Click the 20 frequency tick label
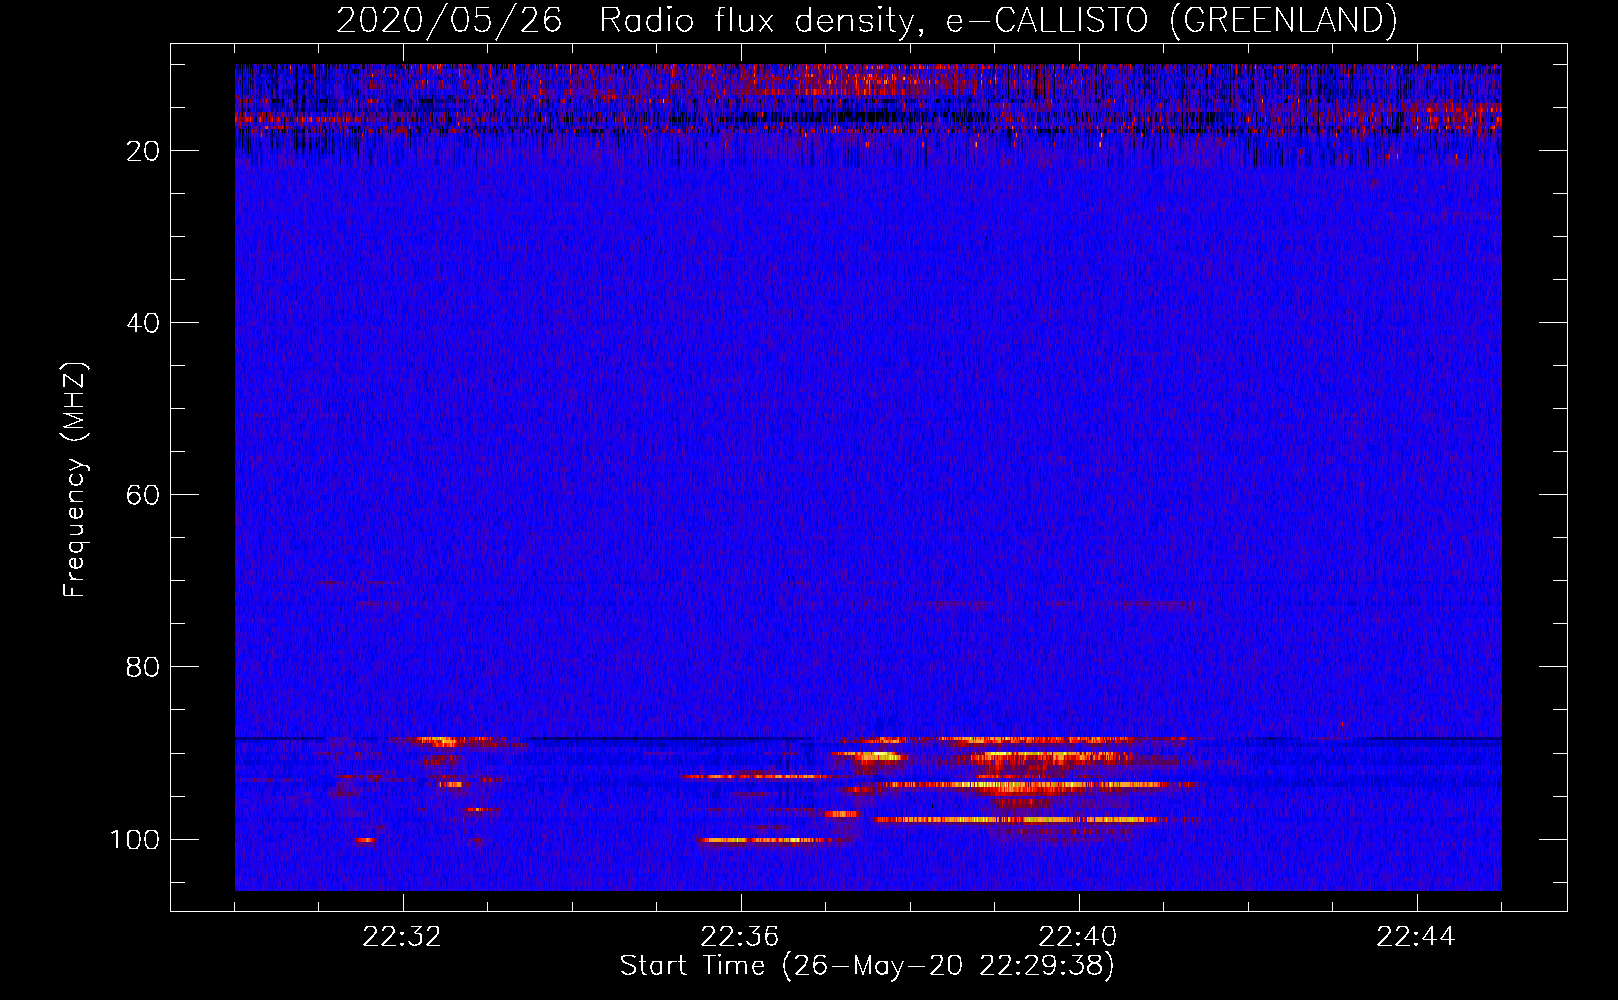 tap(143, 151)
